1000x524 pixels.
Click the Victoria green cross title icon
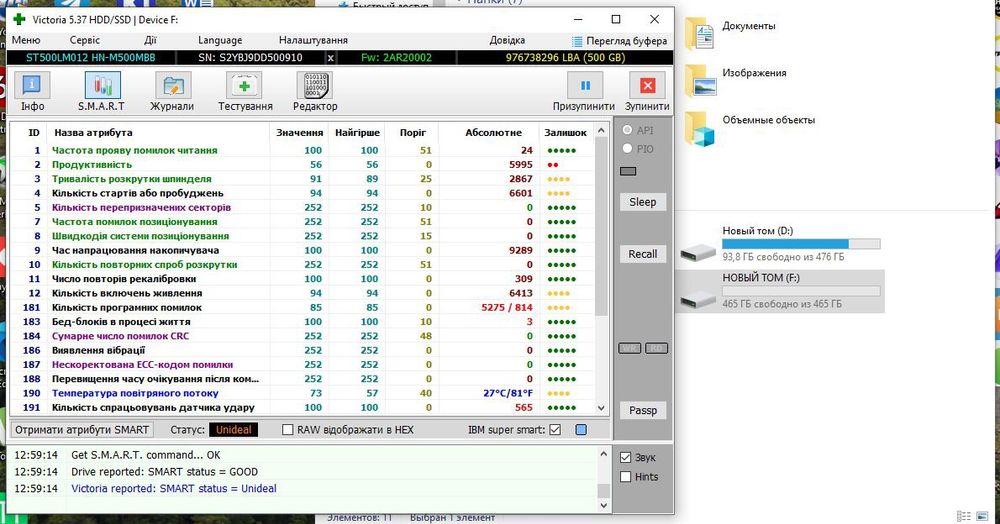pyautogui.click(x=19, y=19)
